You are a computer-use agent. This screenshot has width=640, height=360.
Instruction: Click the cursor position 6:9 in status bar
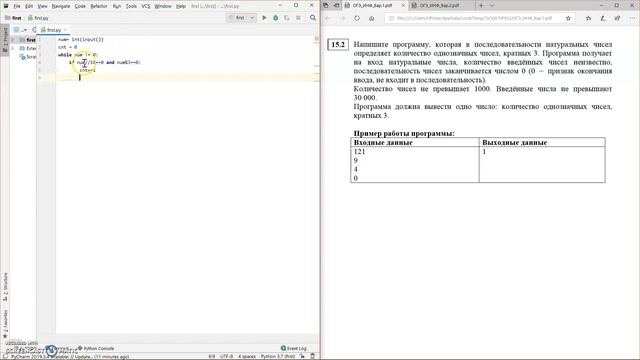point(211,356)
